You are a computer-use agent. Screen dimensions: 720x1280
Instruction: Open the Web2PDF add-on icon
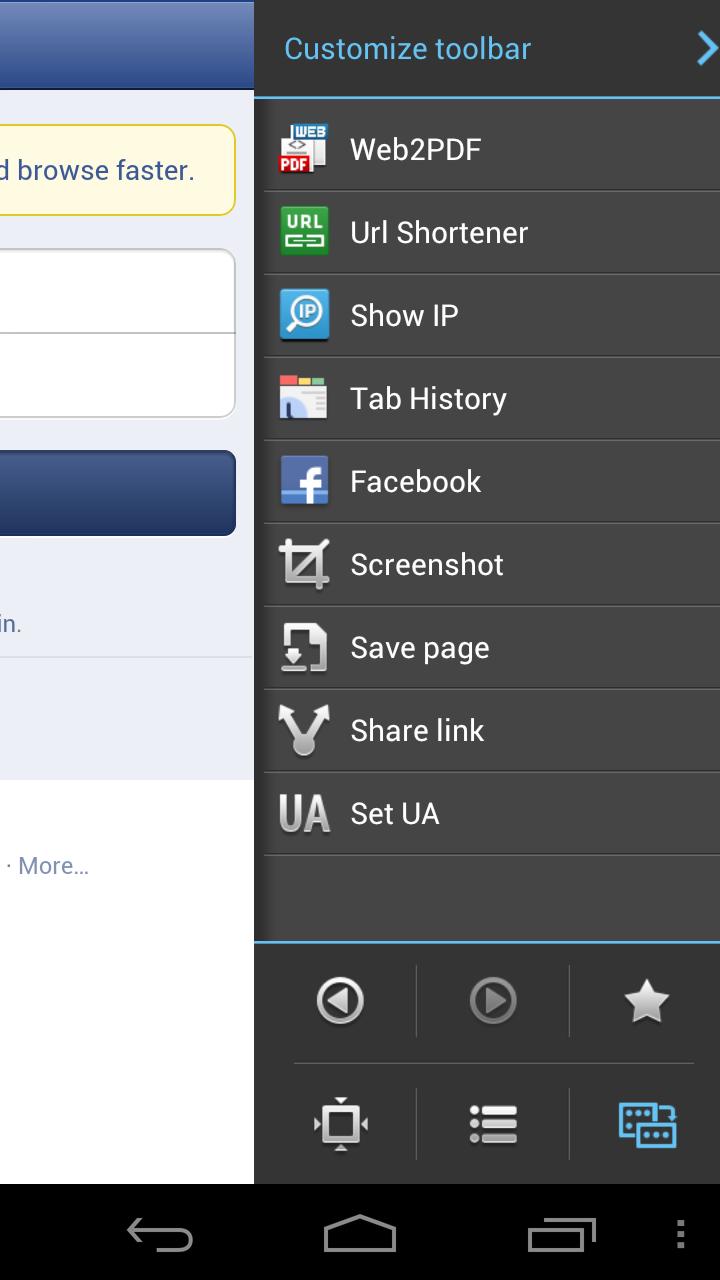pyautogui.click(x=304, y=149)
